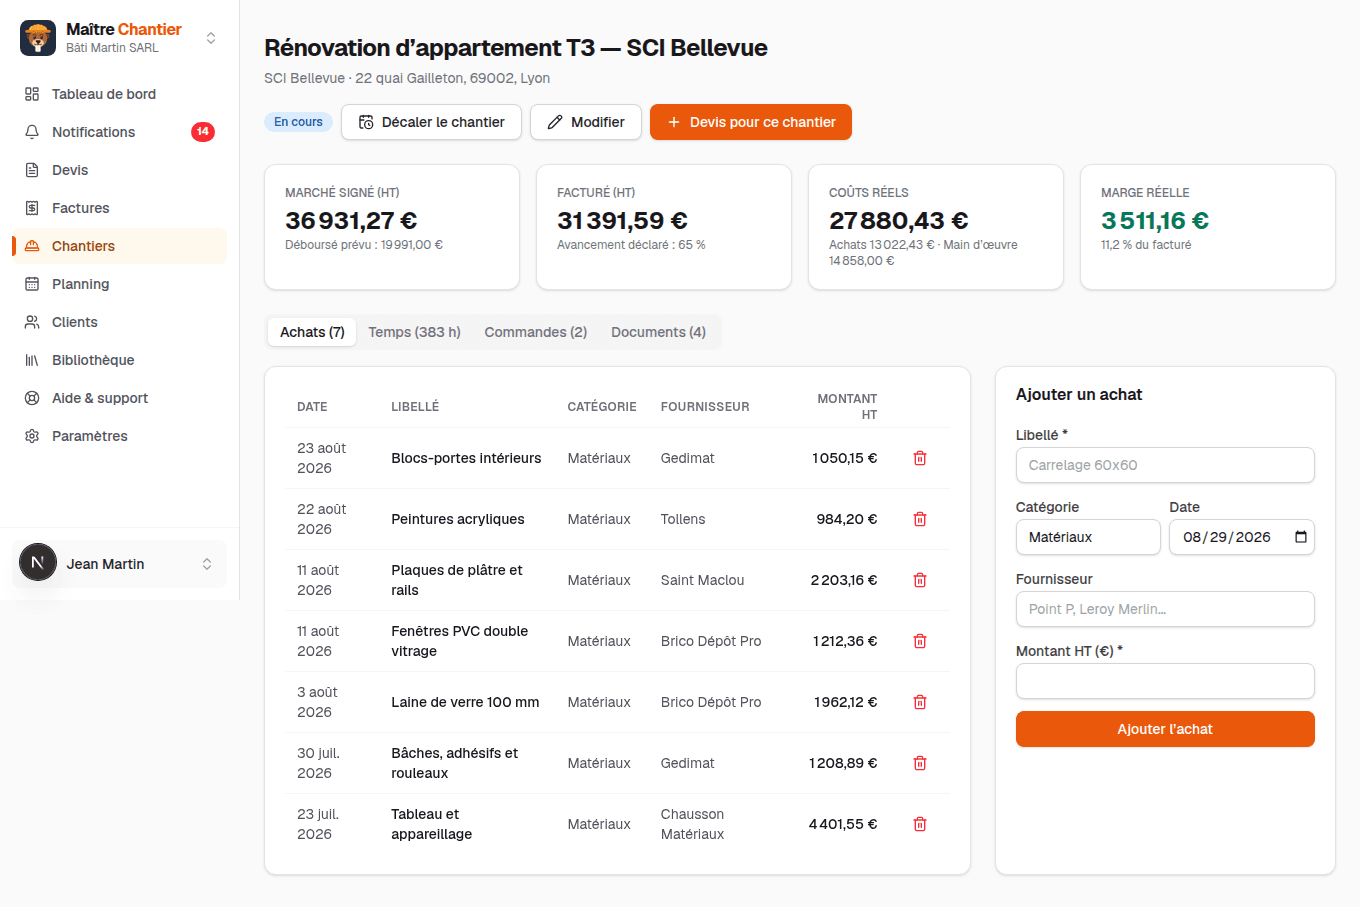This screenshot has height=907, width=1360.
Task: Create a Devis pour ce chantier
Action: (751, 122)
